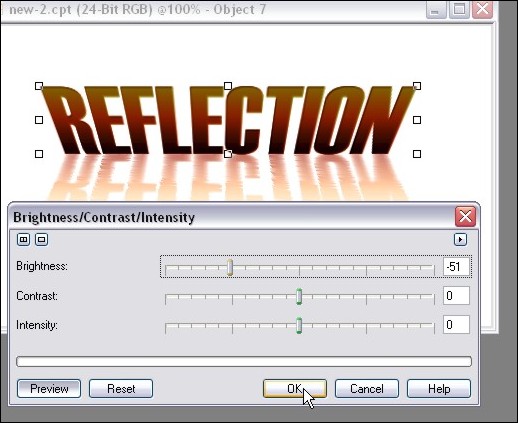Minimize the new-2.cpt document window

[436, 10]
